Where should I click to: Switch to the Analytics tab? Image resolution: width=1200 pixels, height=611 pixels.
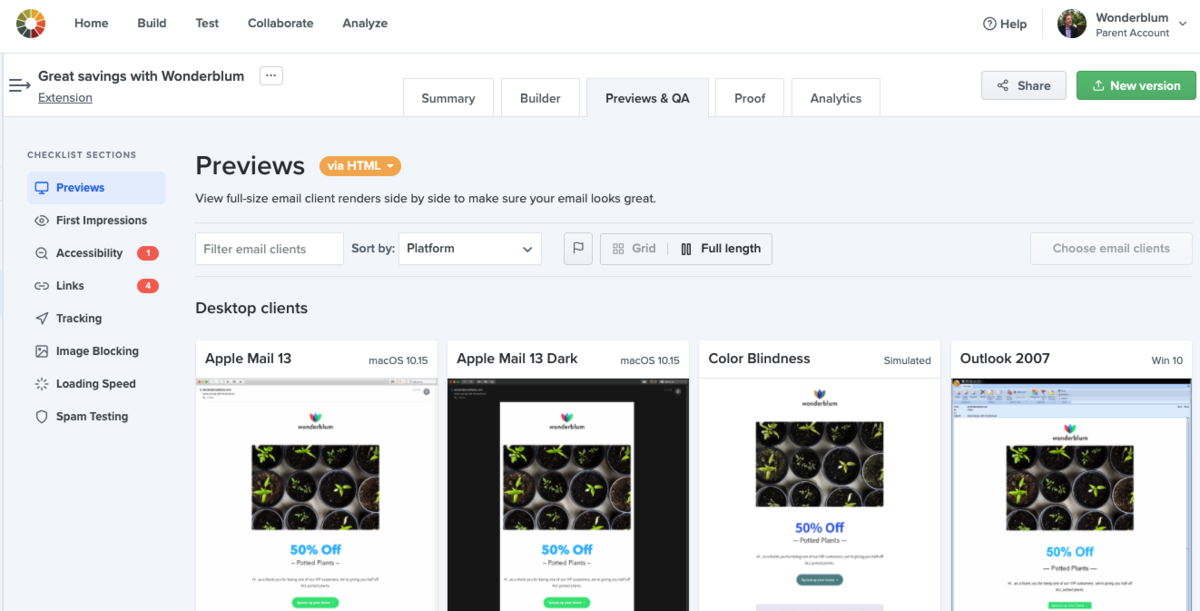[x=835, y=98]
